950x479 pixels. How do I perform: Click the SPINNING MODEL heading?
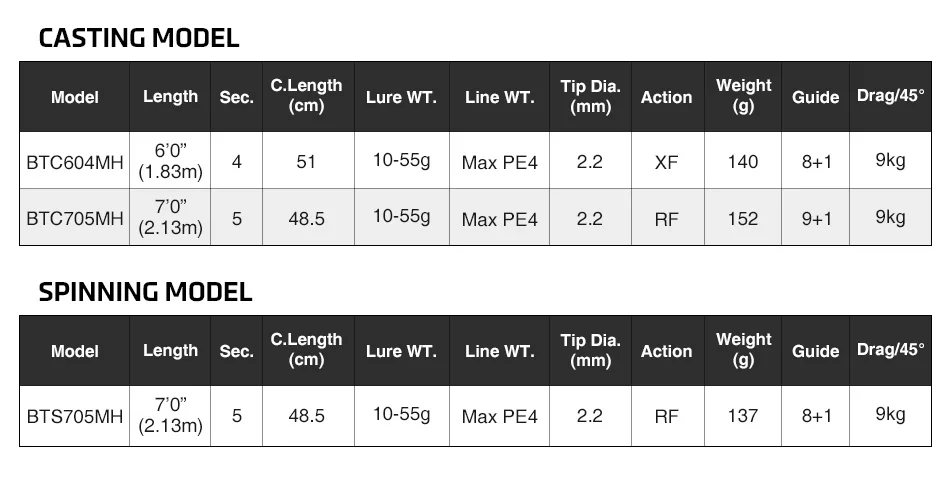[145, 292]
